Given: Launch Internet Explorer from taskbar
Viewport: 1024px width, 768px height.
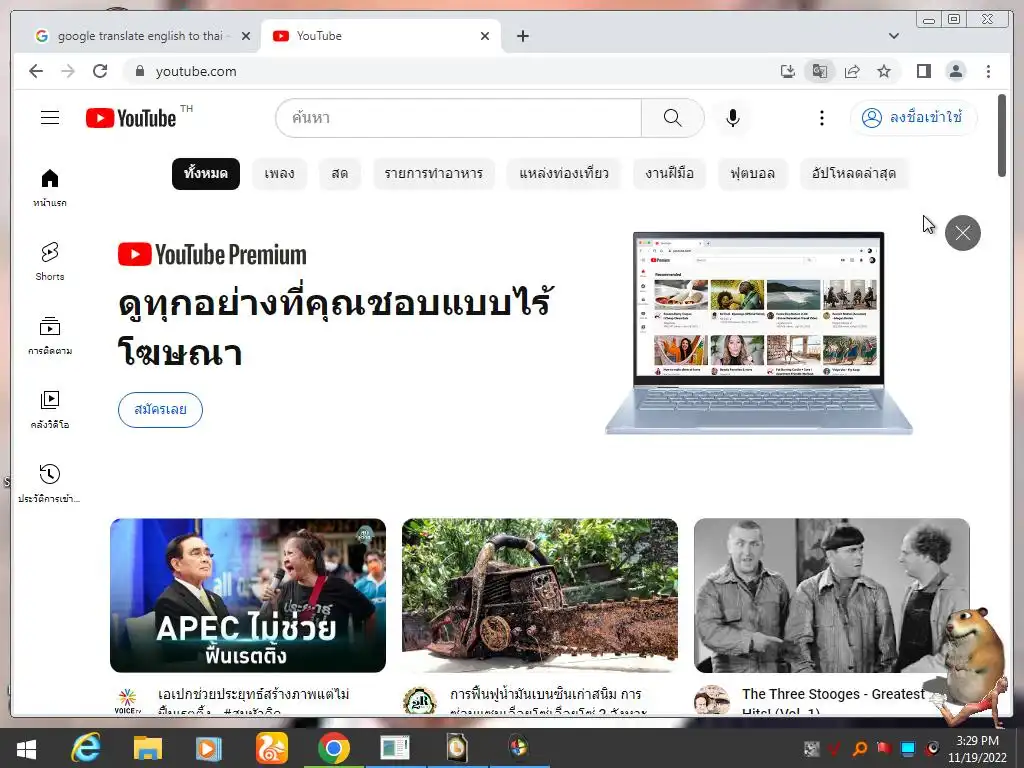Looking at the screenshot, I should click(86, 748).
